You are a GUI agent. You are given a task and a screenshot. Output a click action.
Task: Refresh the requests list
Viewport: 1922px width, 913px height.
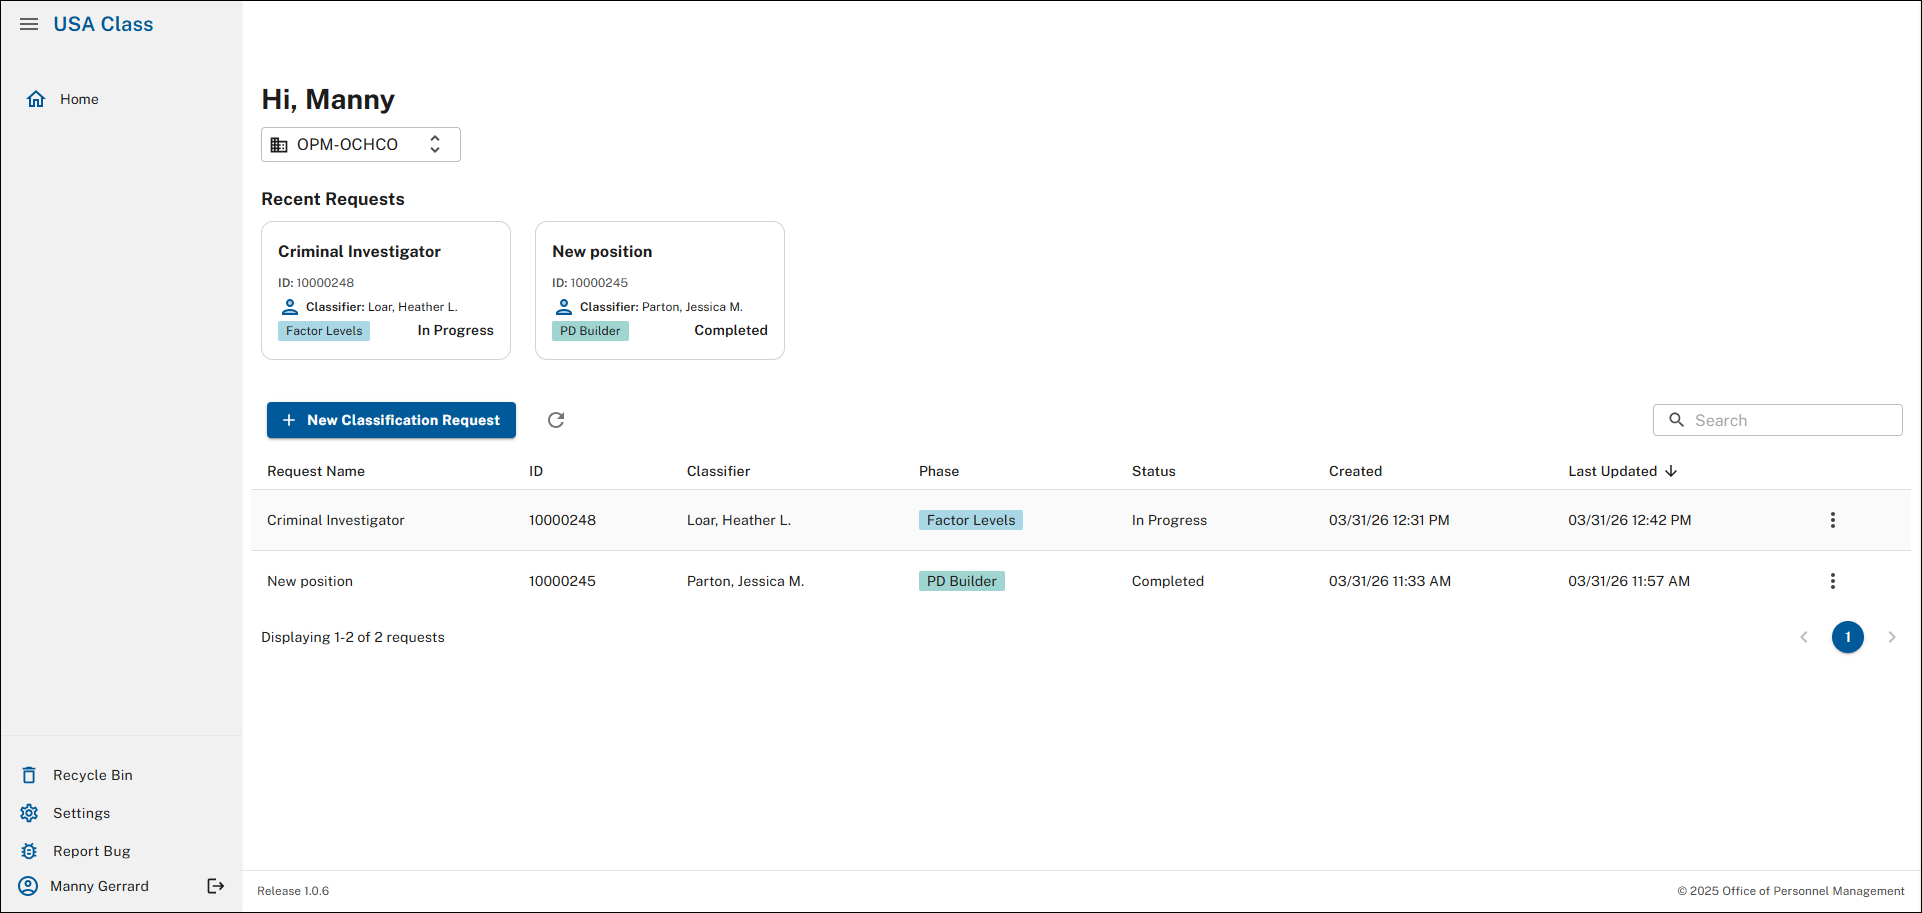[x=556, y=420]
